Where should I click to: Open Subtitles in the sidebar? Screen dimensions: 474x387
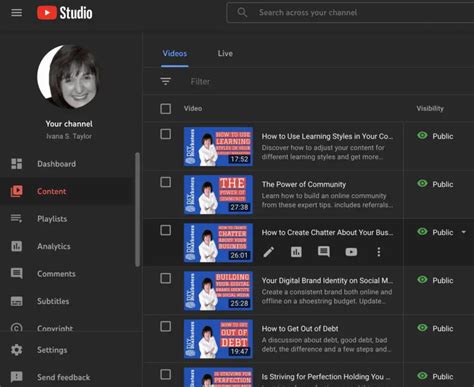tap(53, 301)
